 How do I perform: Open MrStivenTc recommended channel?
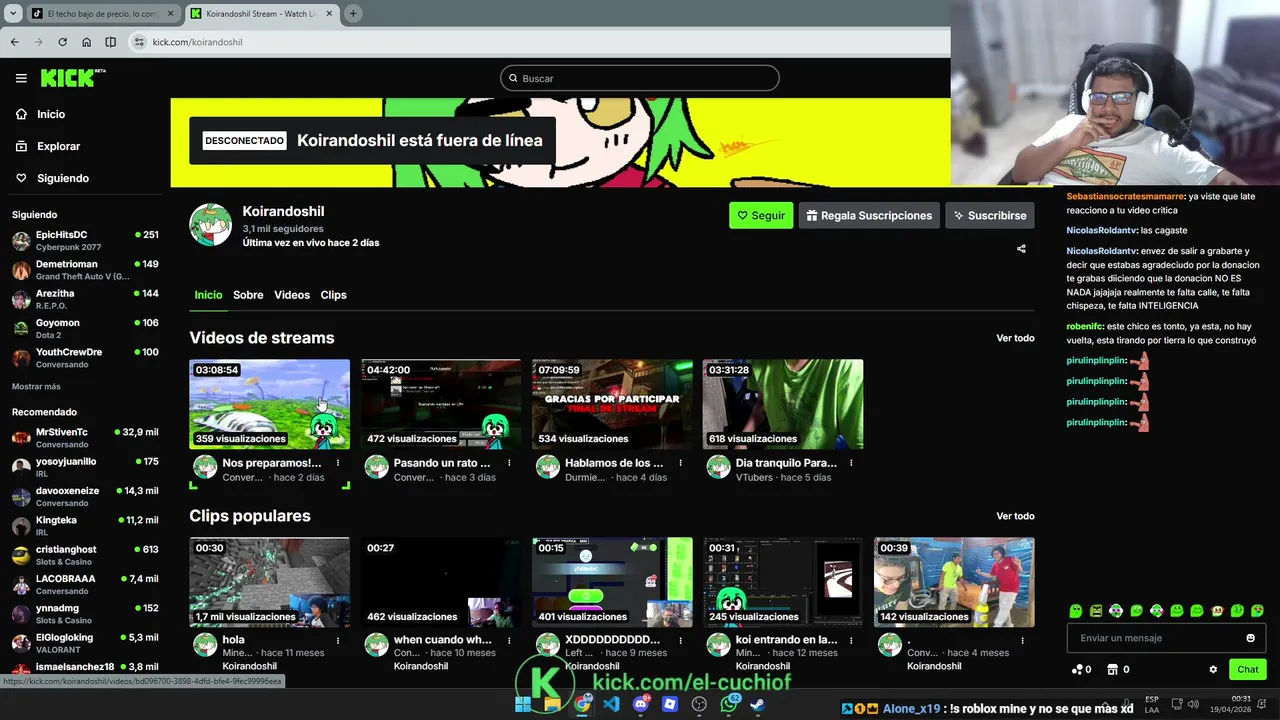tap(85, 438)
